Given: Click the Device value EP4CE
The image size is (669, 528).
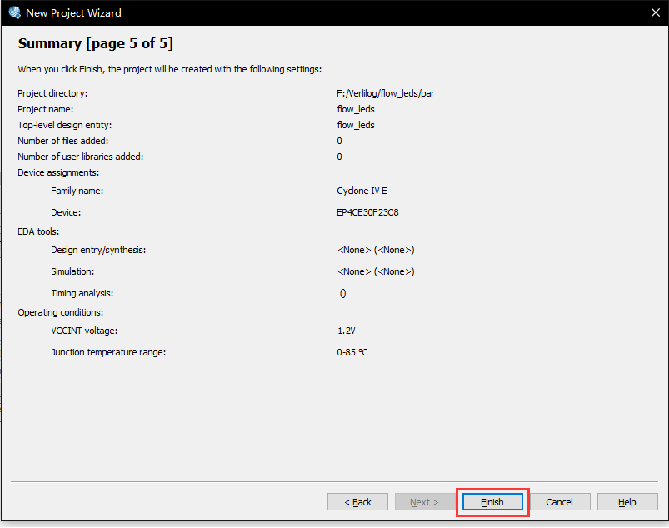Looking at the screenshot, I should (x=367, y=212).
